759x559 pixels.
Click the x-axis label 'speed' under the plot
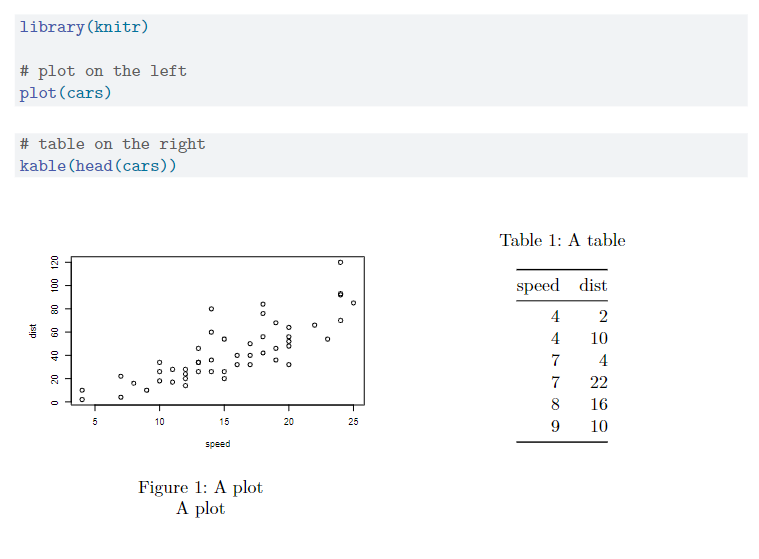click(x=217, y=444)
